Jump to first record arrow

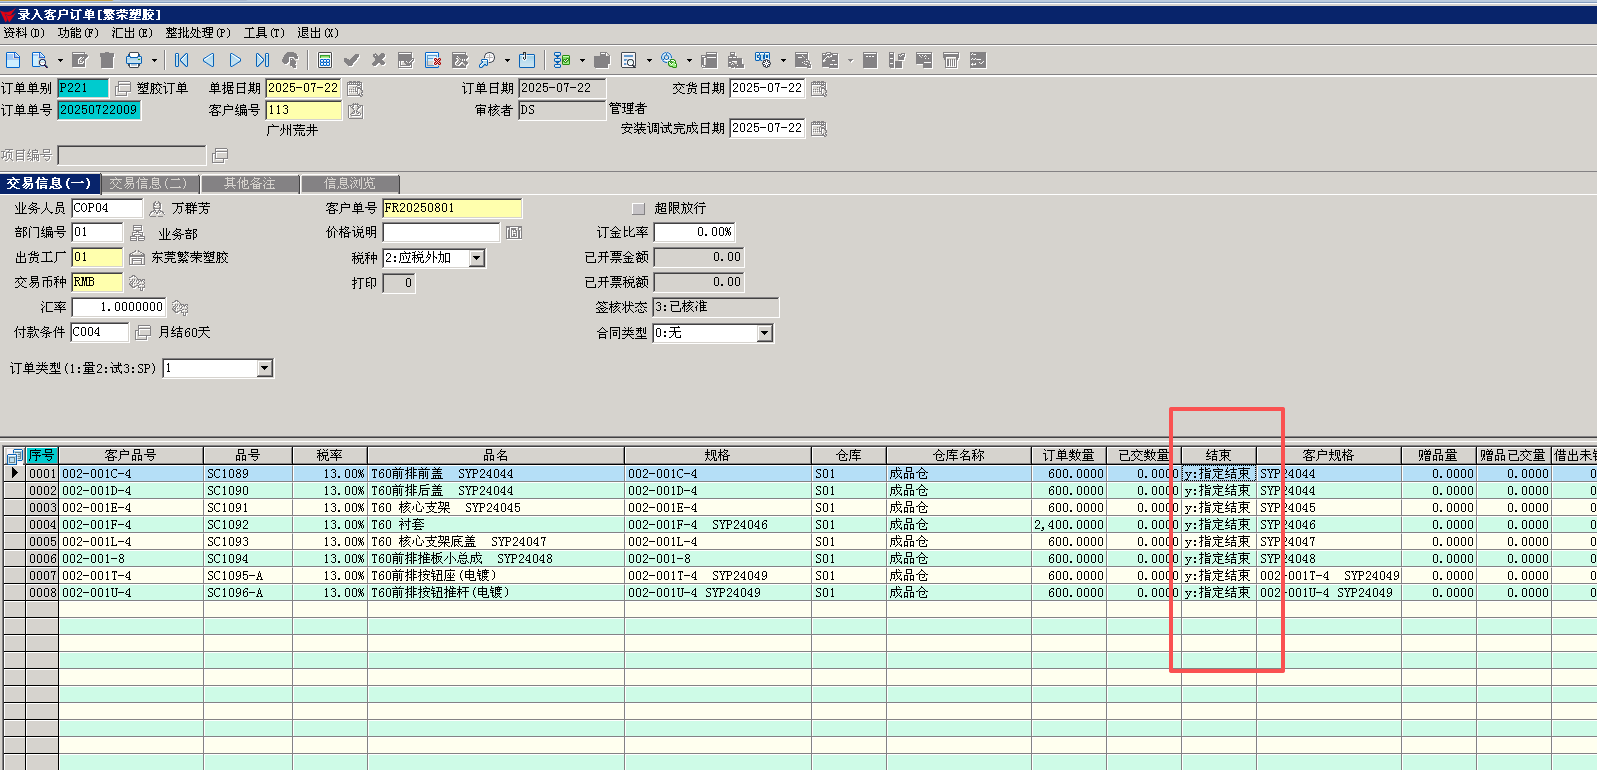[x=181, y=60]
